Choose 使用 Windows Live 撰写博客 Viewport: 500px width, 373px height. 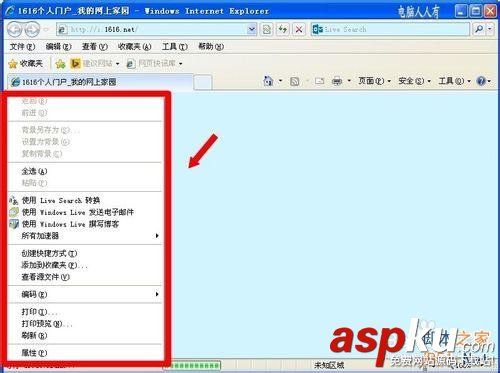(85, 224)
